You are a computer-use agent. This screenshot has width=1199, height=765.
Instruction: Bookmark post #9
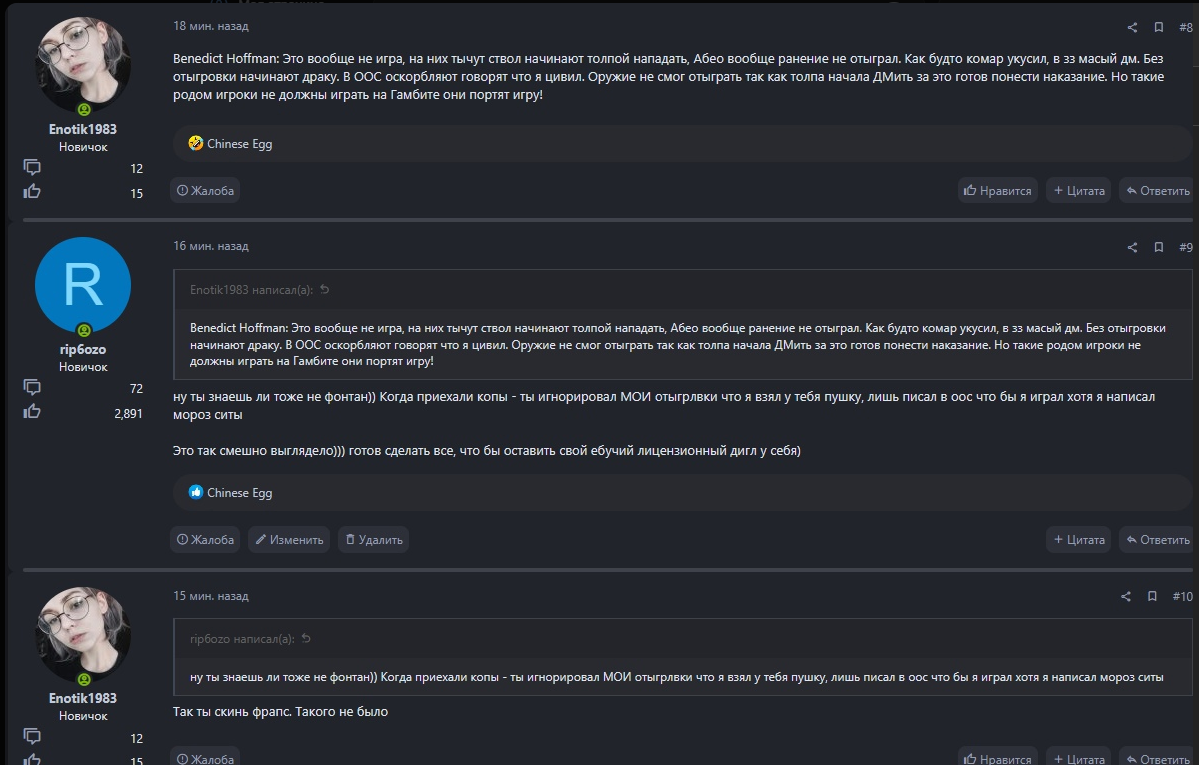click(1158, 247)
